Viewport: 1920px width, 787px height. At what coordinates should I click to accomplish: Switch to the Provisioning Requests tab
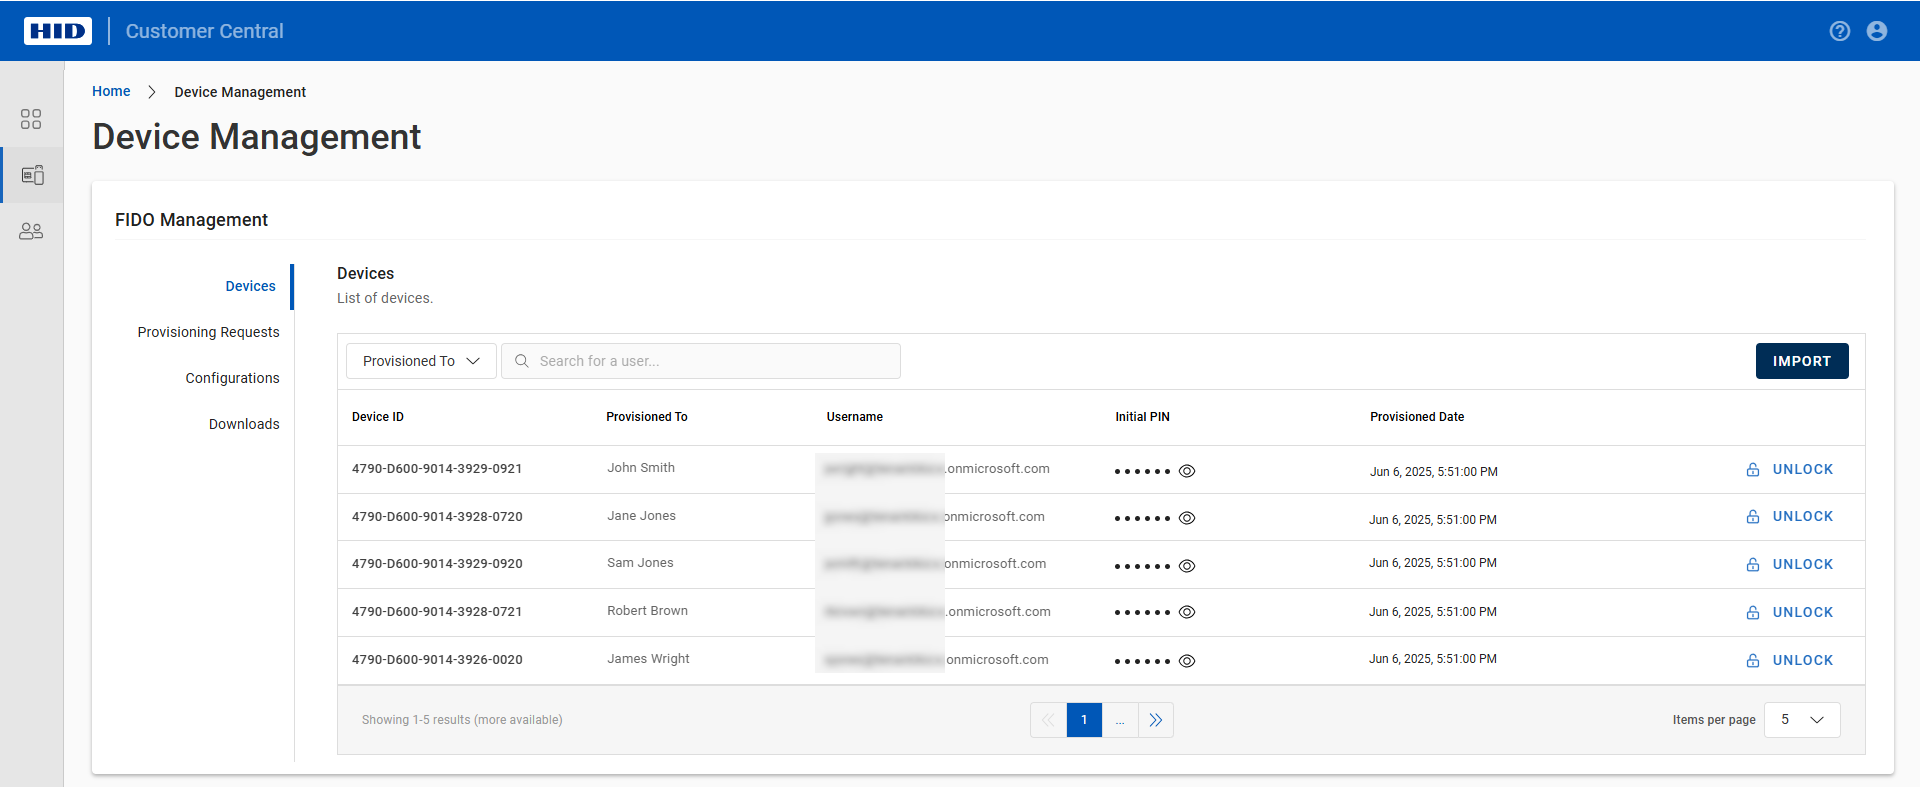tap(208, 332)
